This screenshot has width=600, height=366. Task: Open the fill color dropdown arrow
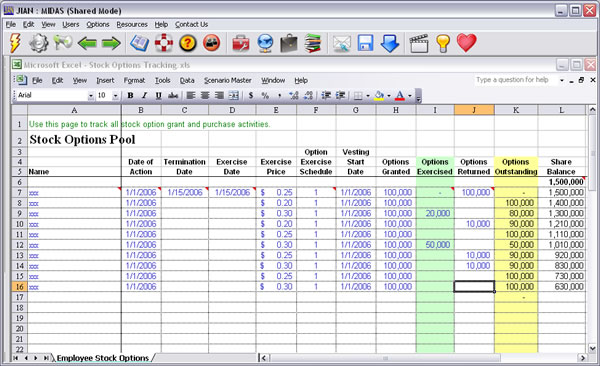389,96
